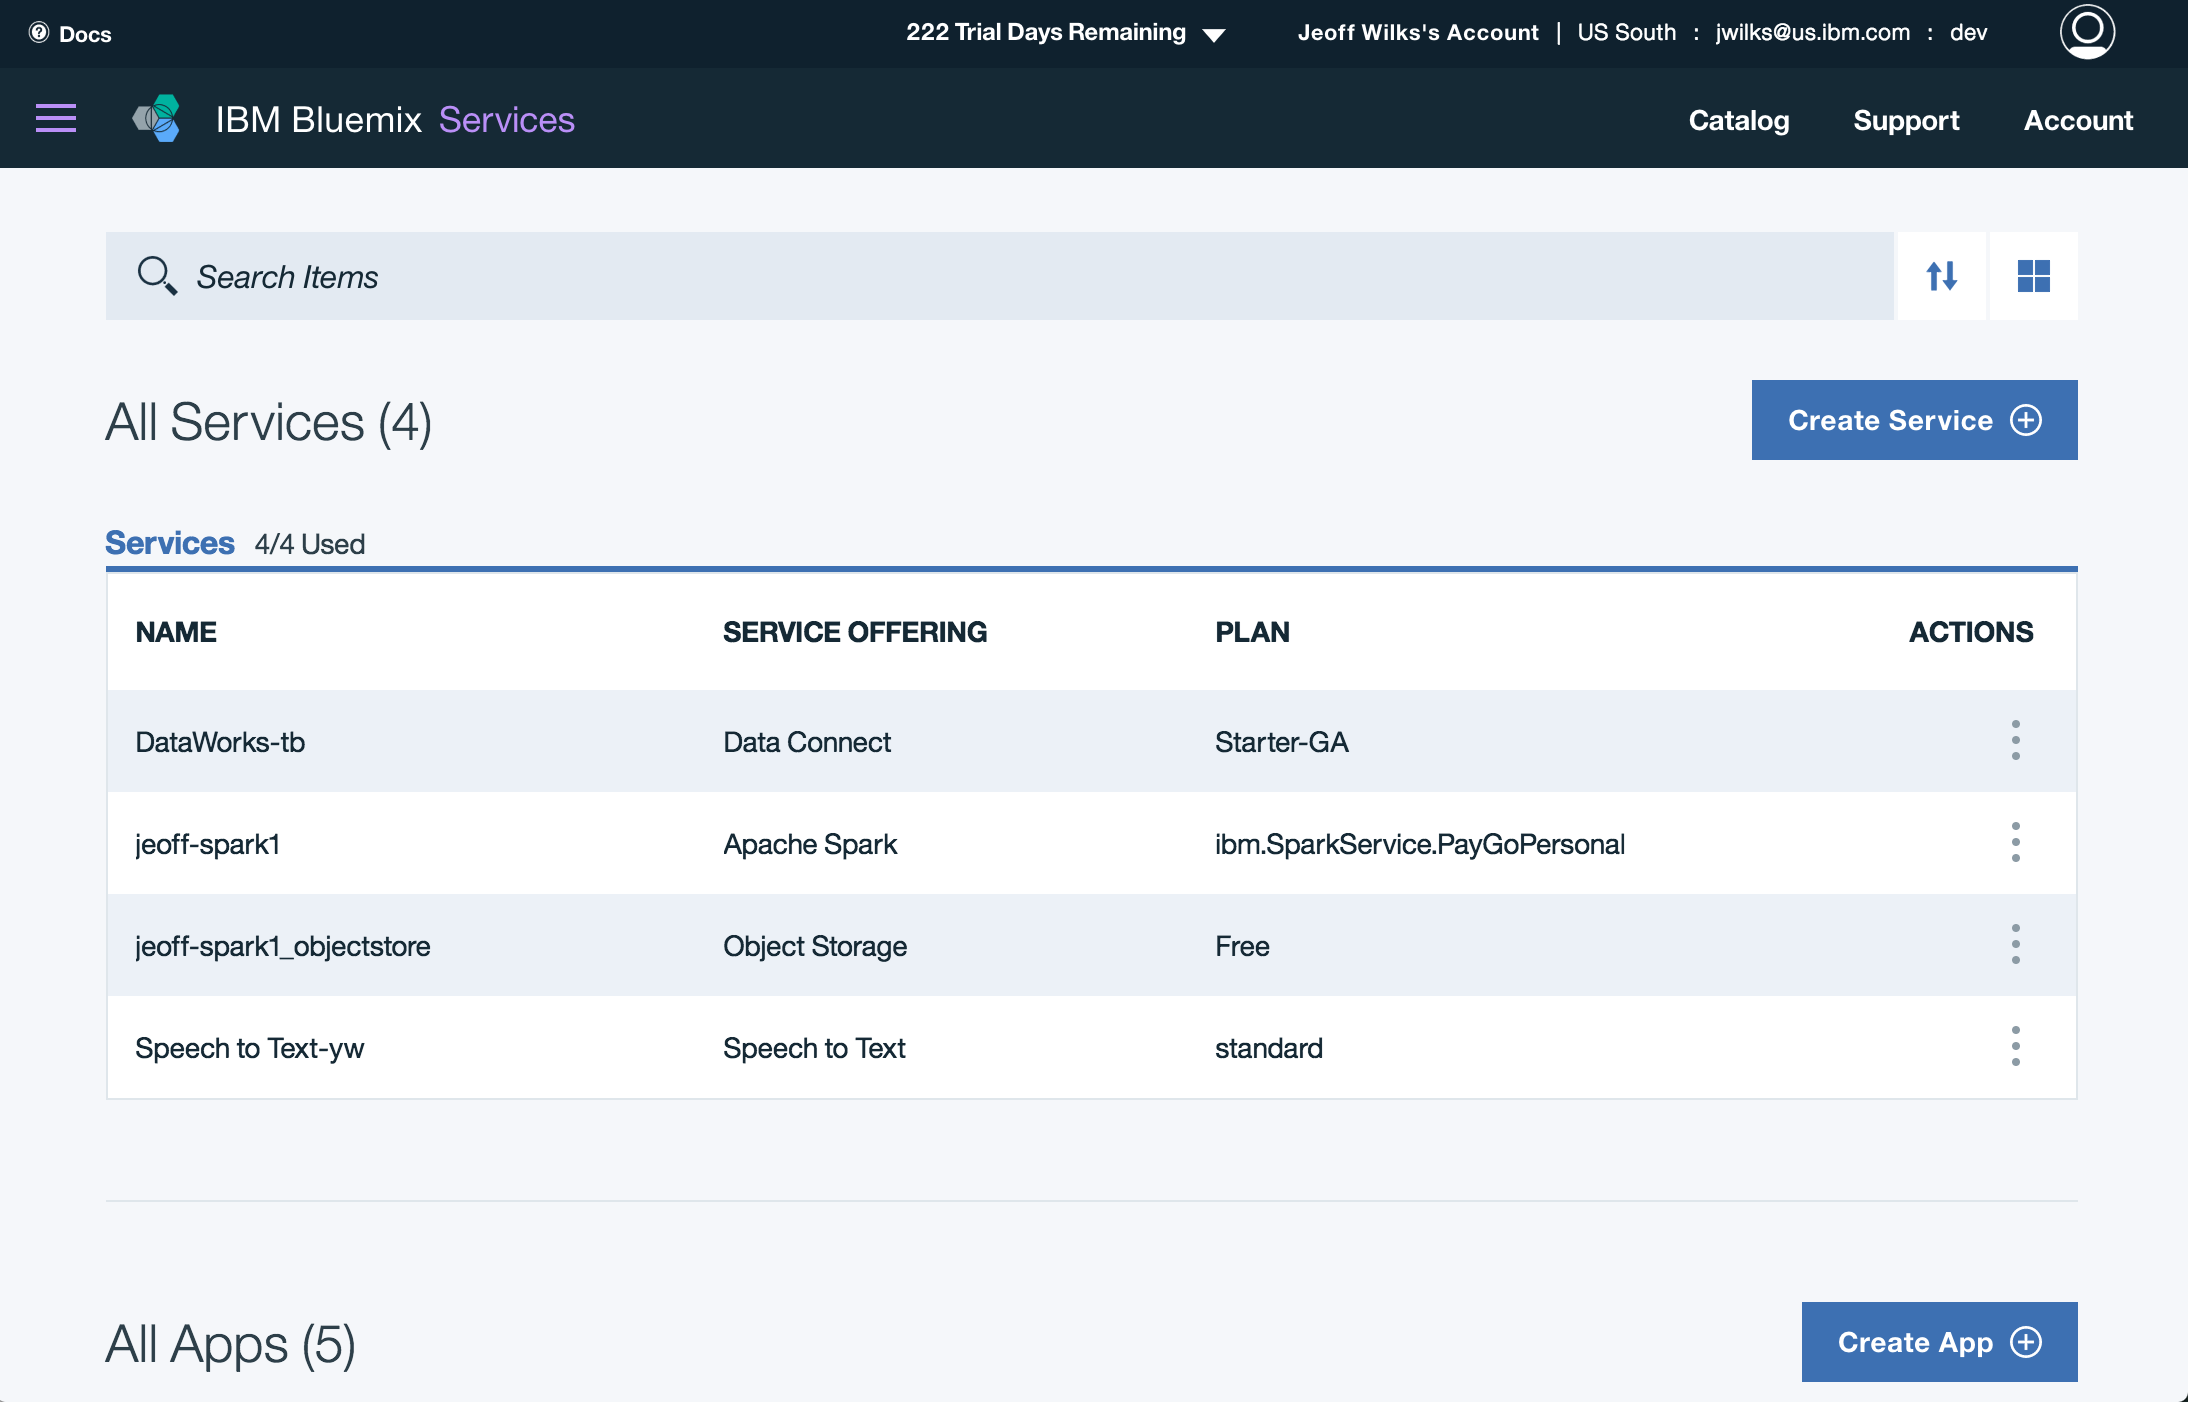
Task: Switch to grid view icon
Action: (2033, 276)
